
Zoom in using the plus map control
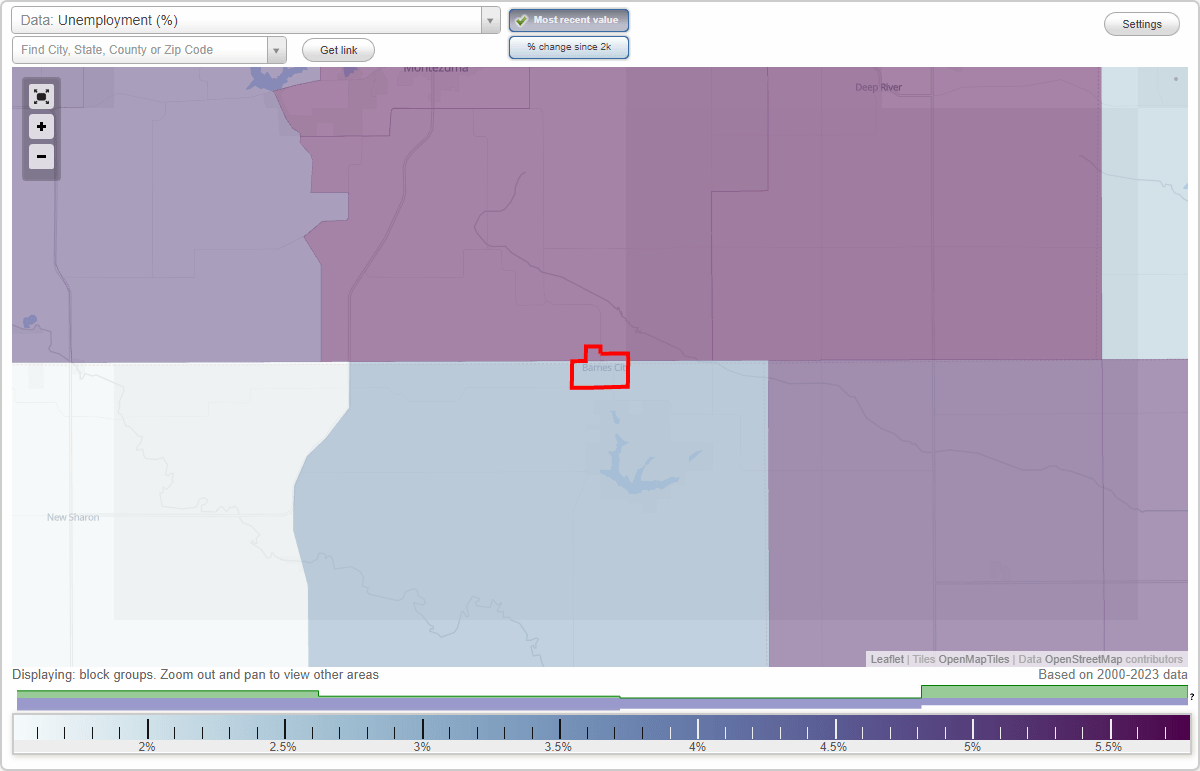pyautogui.click(x=41, y=126)
